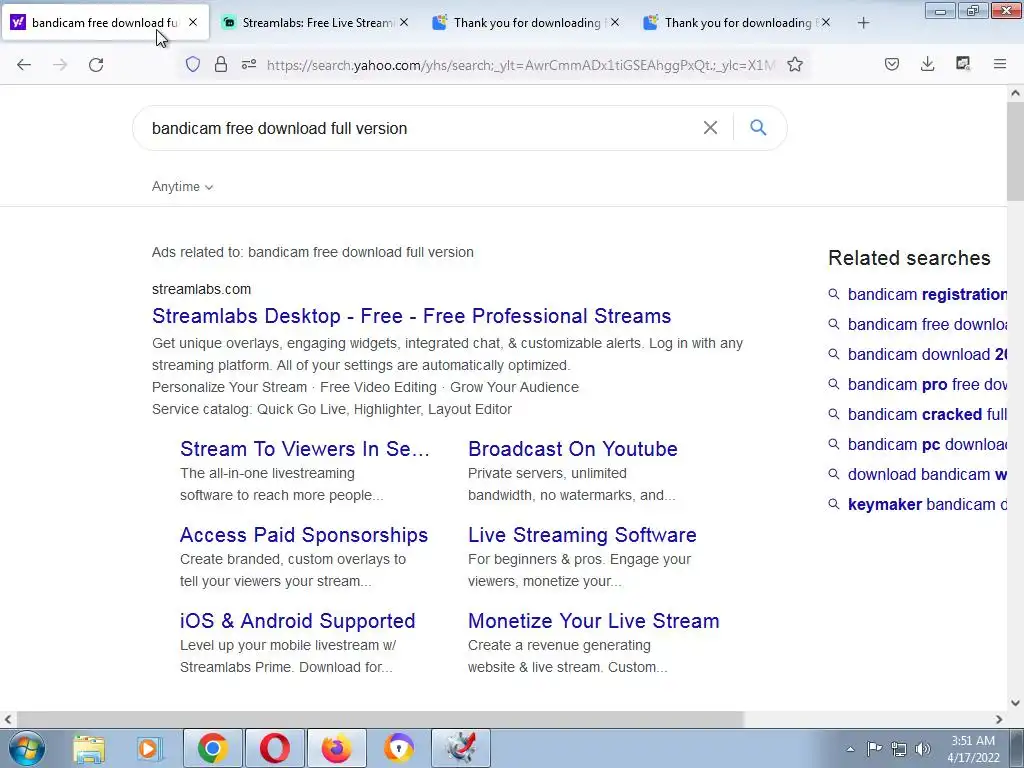Viewport: 1024px width, 768px height.
Task: Open Stream To Viewers In Se... link
Action: tap(304, 449)
